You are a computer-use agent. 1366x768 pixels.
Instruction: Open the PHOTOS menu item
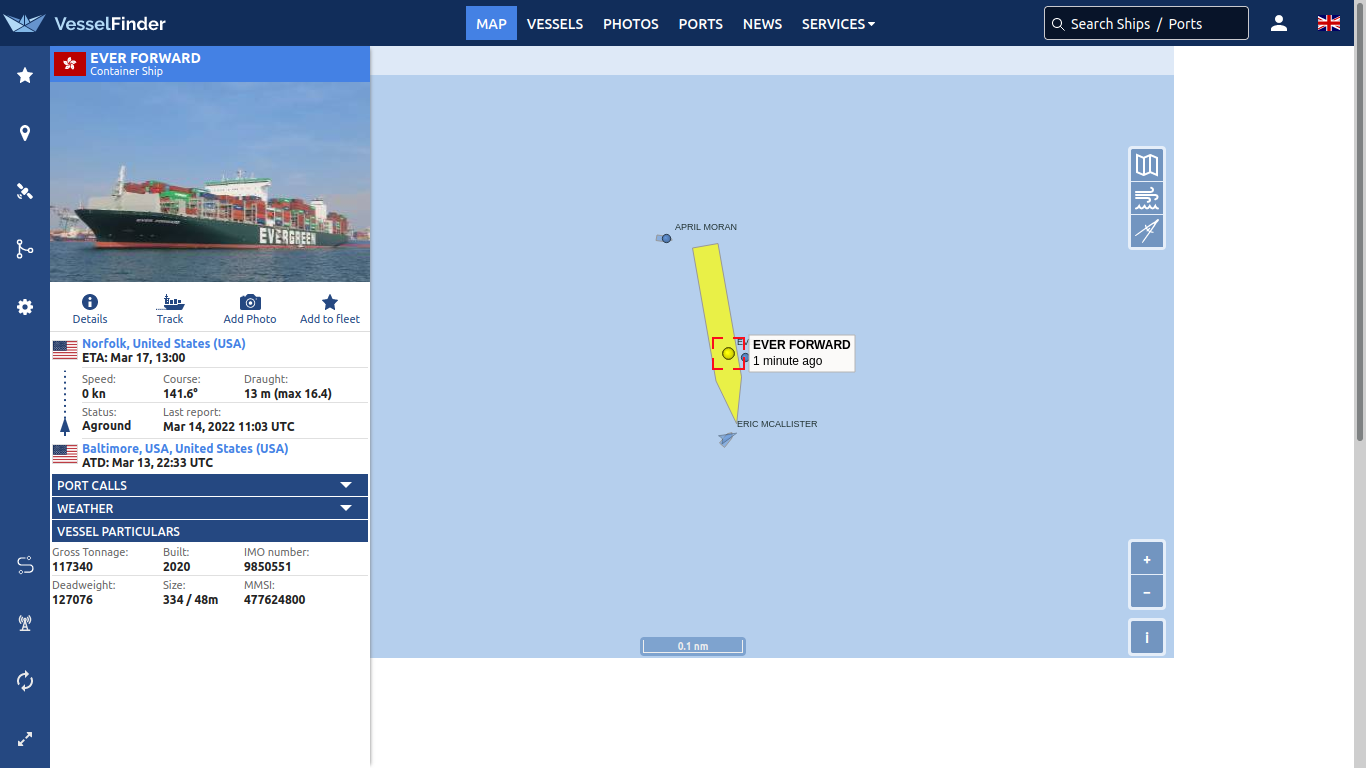pos(631,24)
